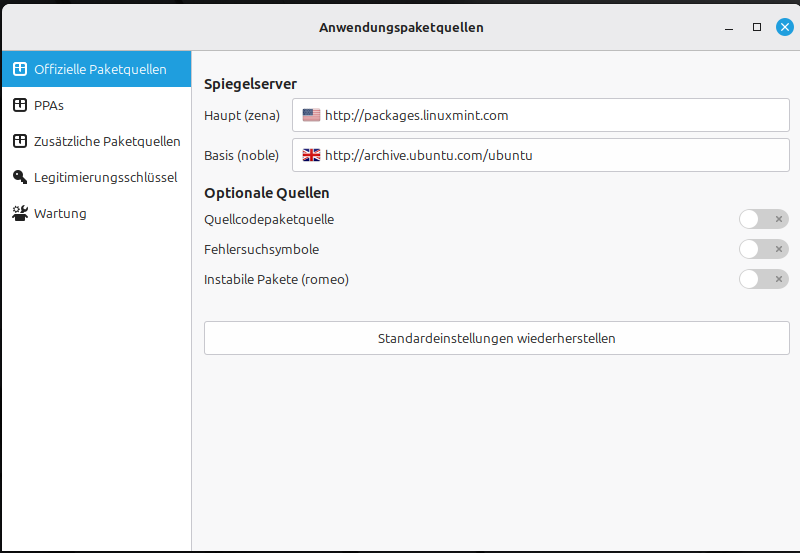Toggle Fehlersuchsymbole on

(763, 249)
